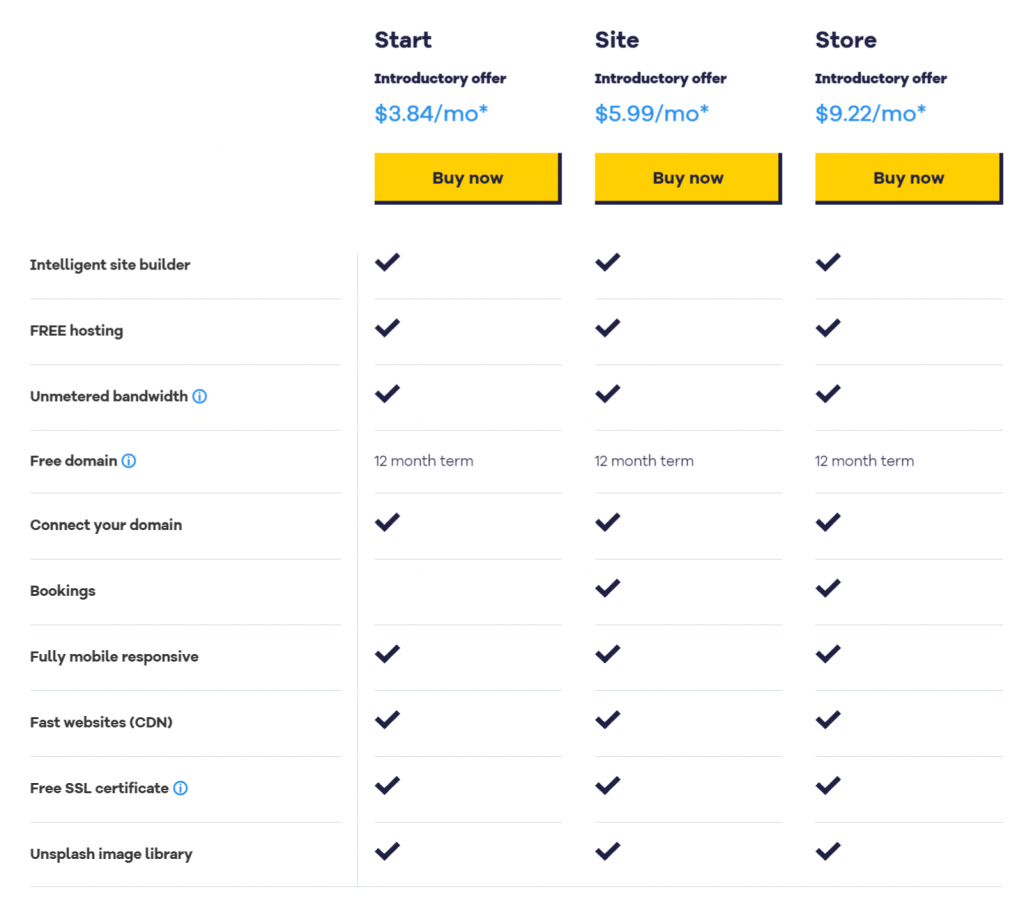Buy the Site plan now
This screenshot has width=1024, height=912.
pos(688,178)
